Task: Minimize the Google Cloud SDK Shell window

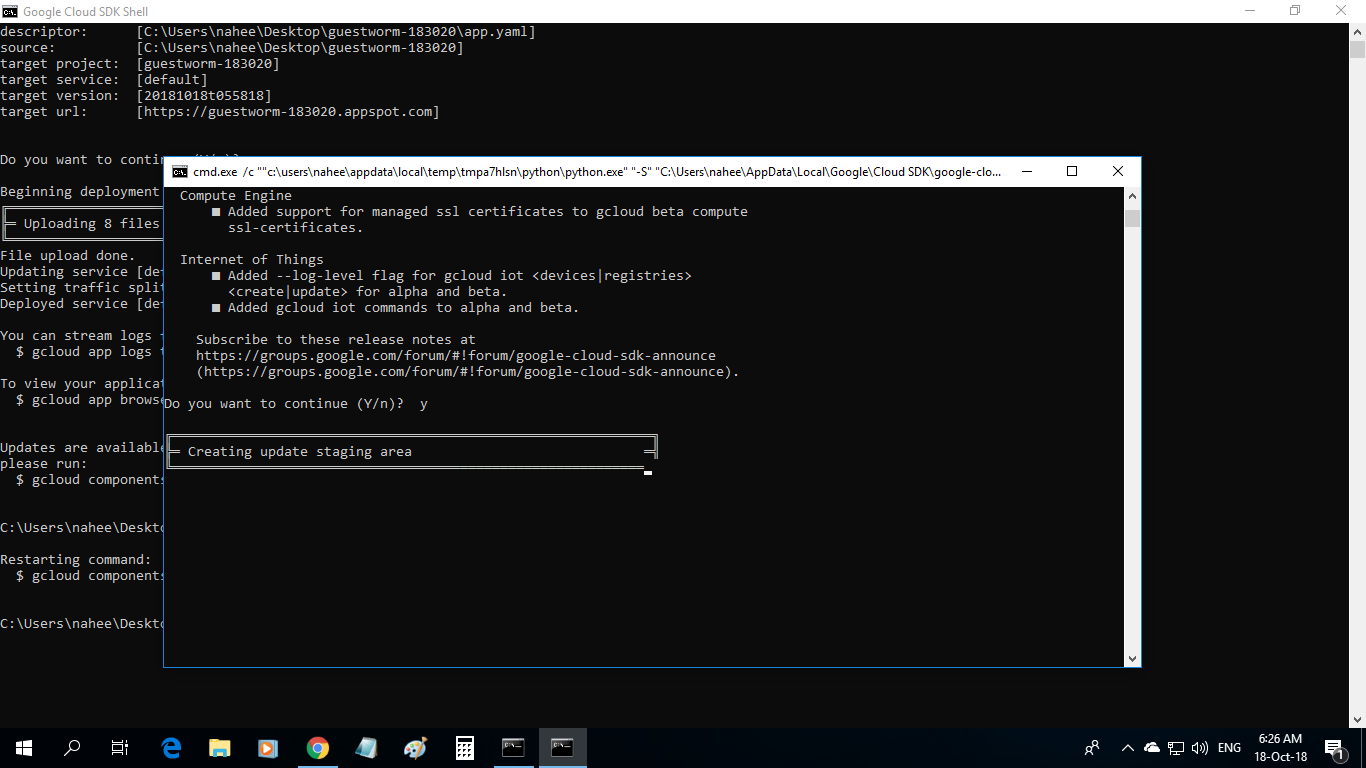Action: click(1250, 11)
